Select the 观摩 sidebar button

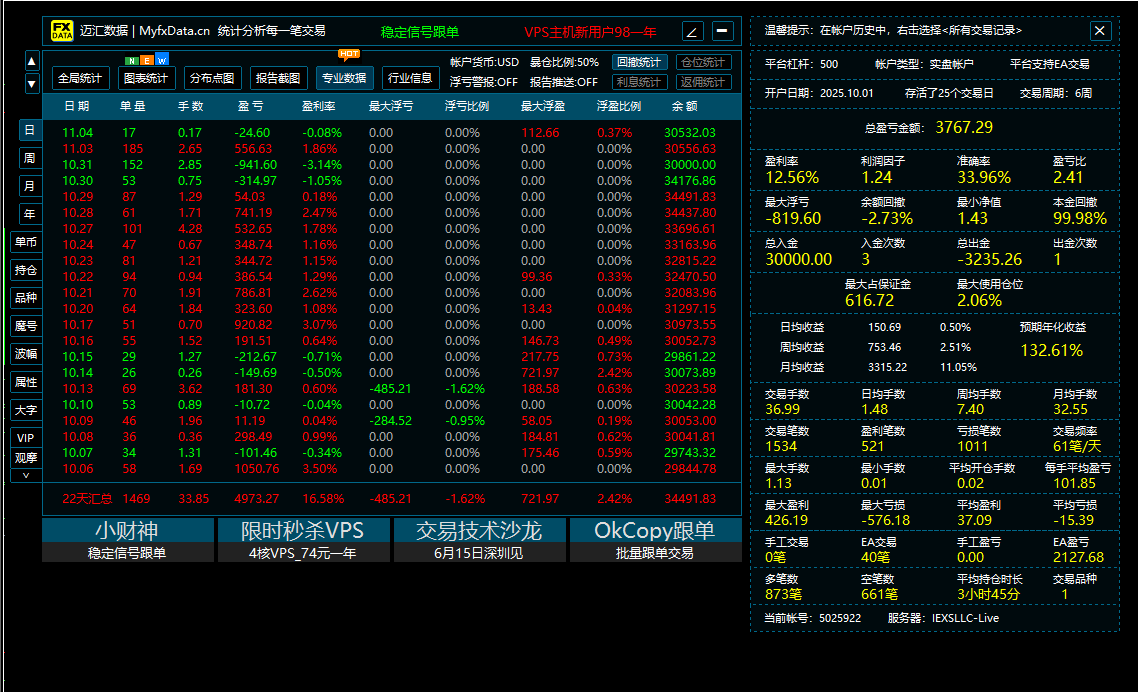coord(26,458)
